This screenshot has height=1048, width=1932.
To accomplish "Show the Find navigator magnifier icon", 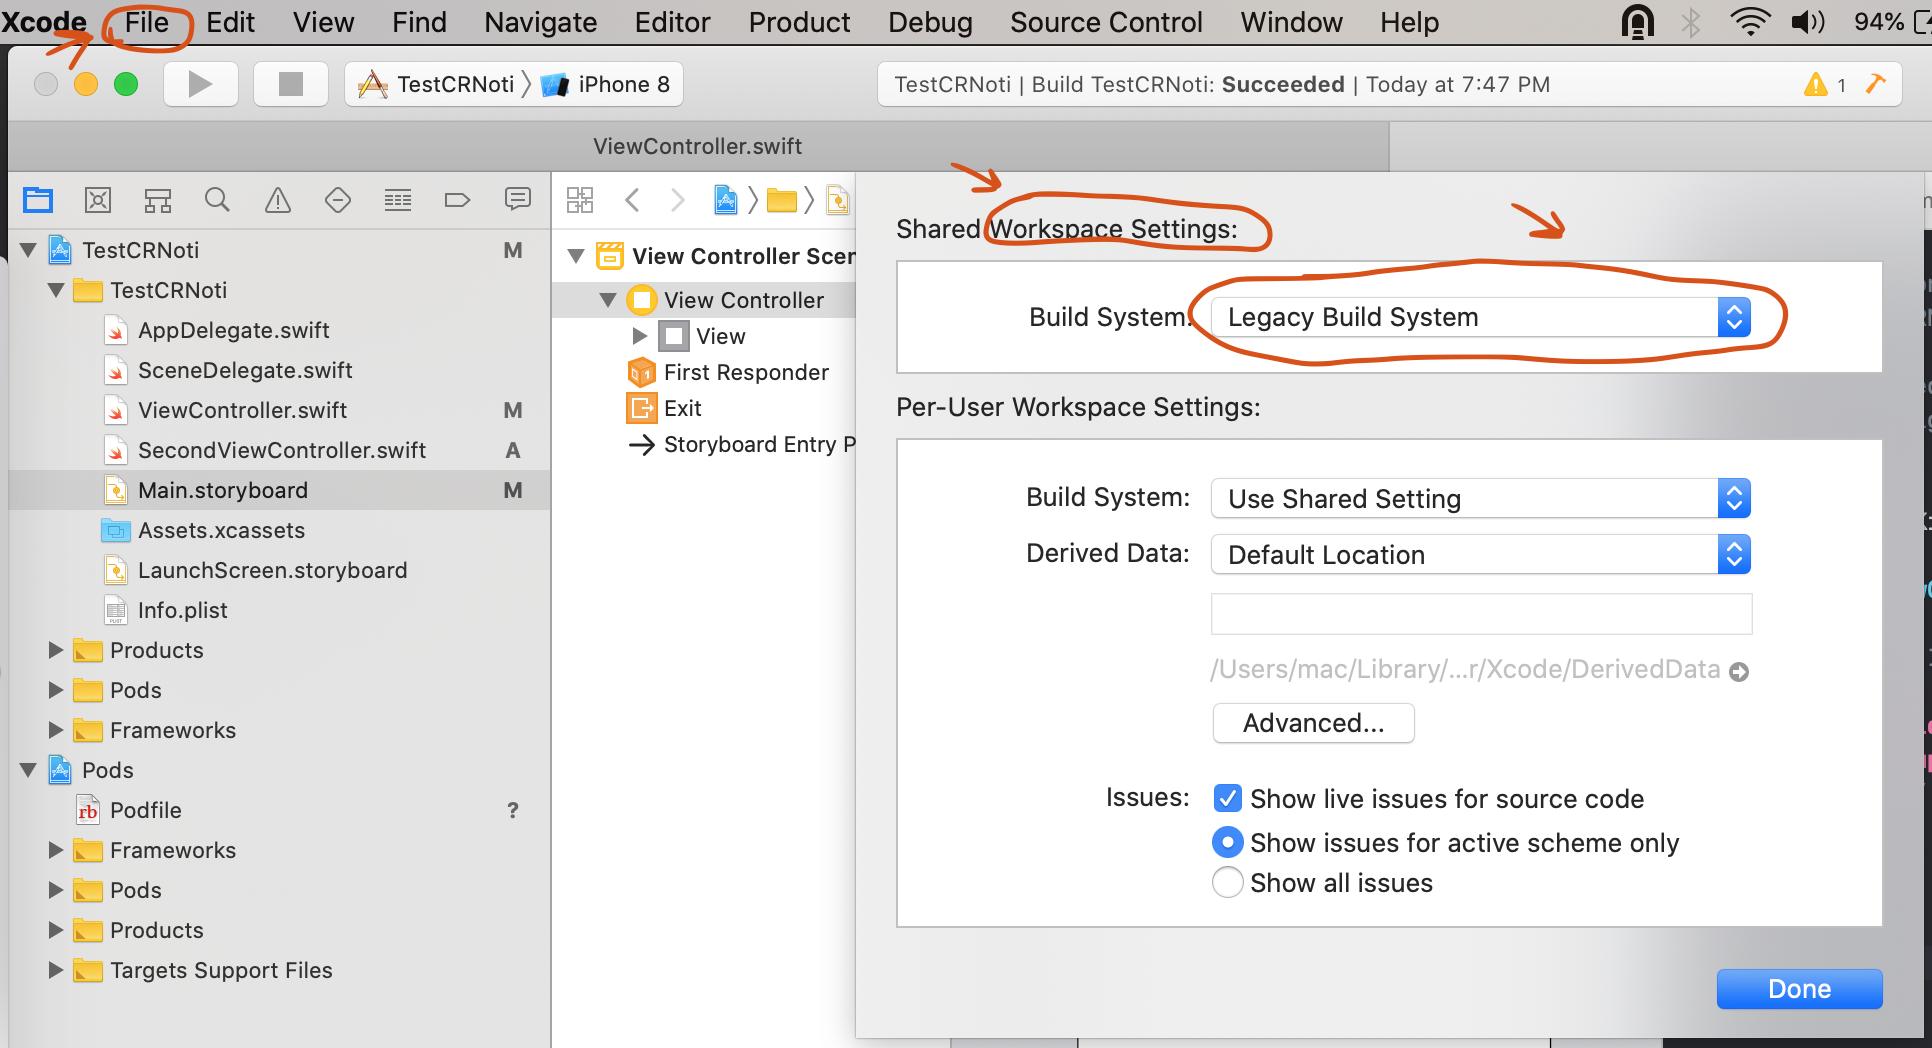I will (x=217, y=200).
